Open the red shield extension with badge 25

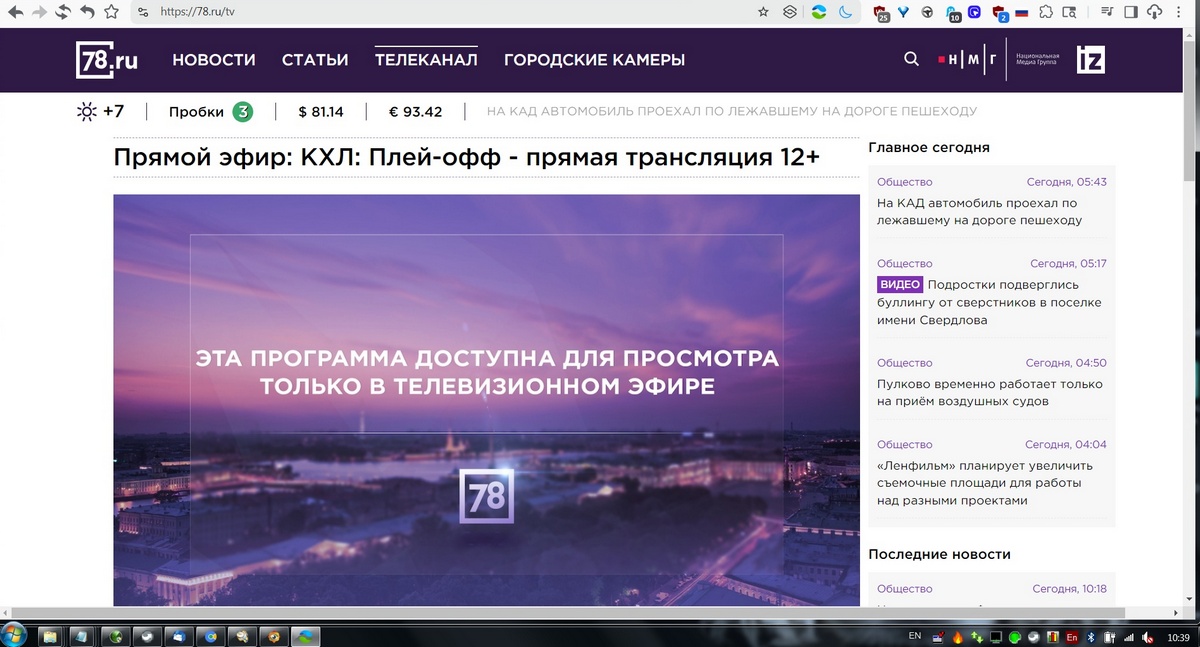point(882,13)
